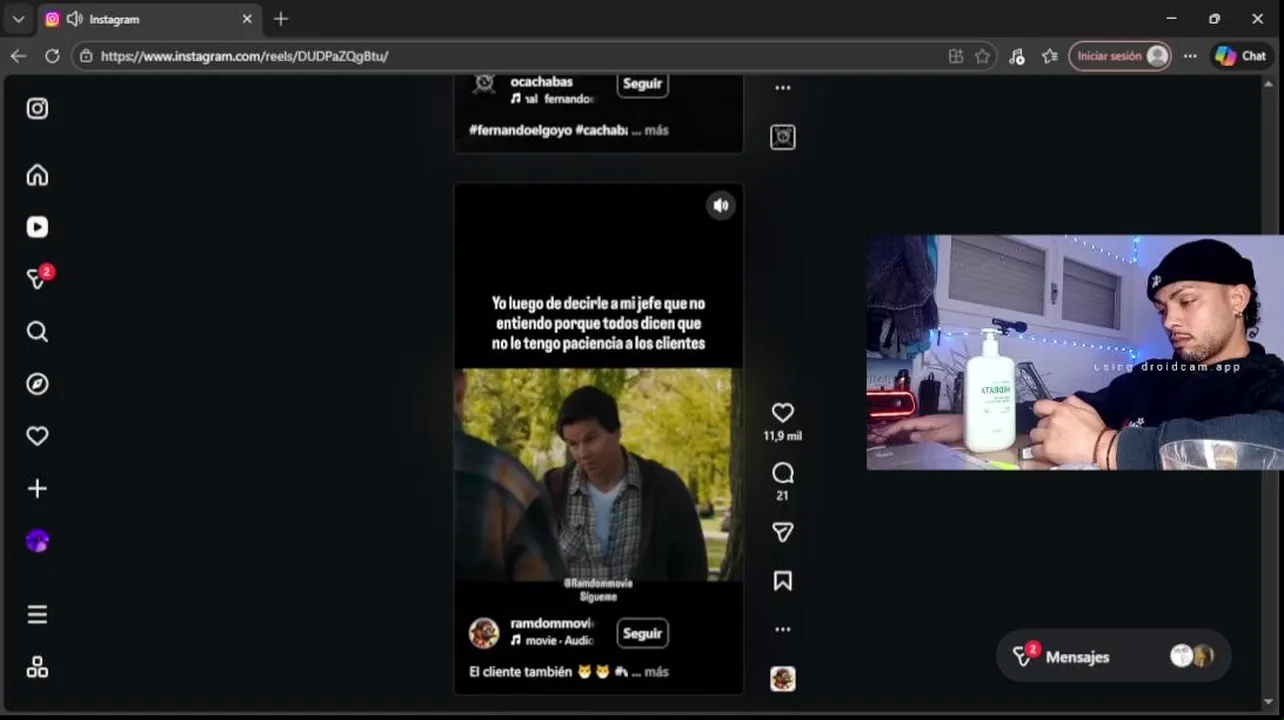
Task: Share the ramdommovie reel
Action: pos(783,532)
